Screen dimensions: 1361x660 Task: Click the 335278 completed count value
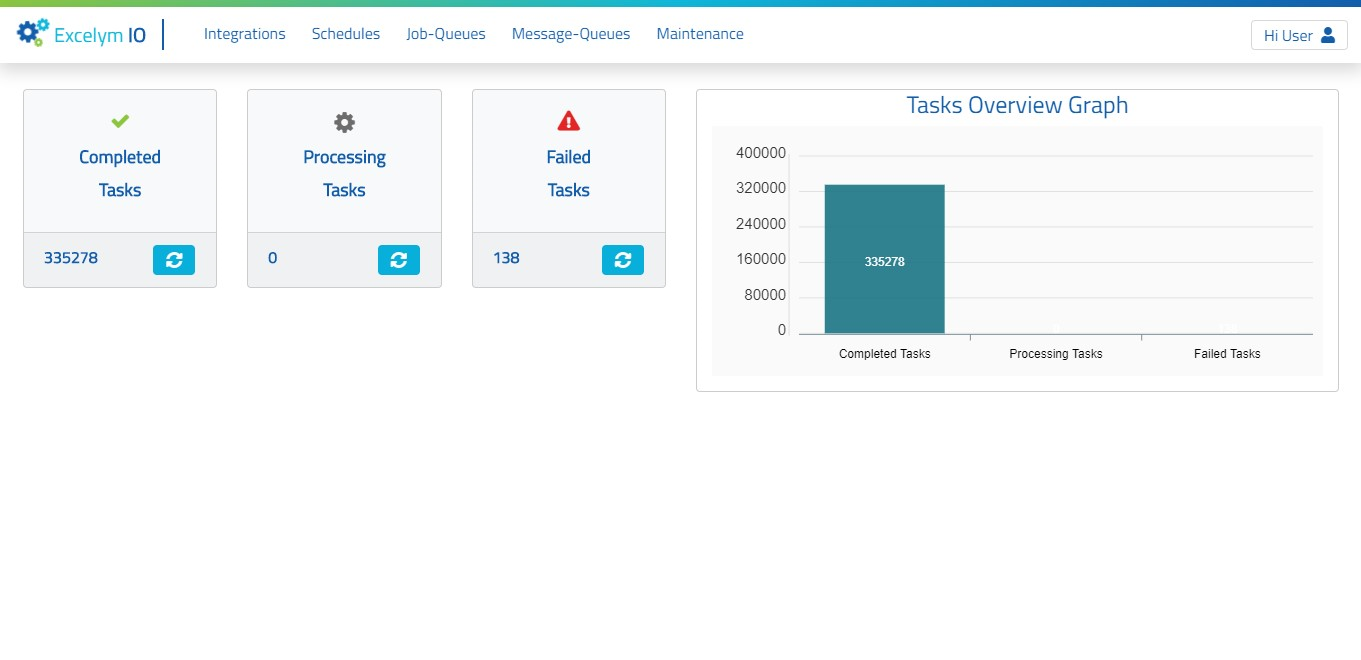click(71, 258)
